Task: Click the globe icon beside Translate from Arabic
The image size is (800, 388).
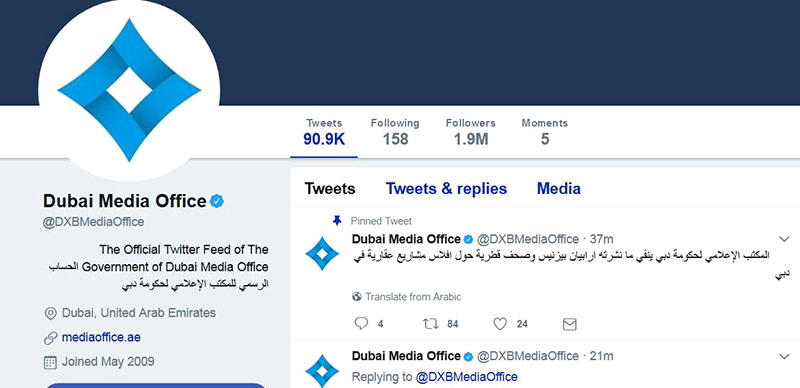Action: pyautogui.click(x=357, y=297)
